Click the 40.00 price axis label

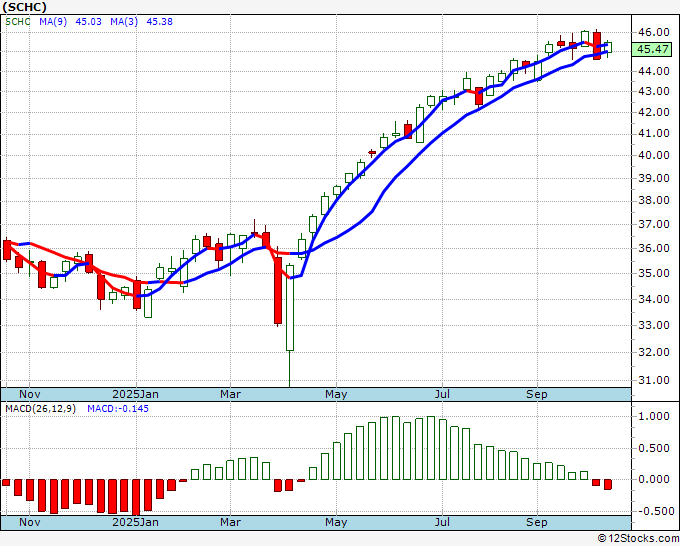click(x=654, y=155)
